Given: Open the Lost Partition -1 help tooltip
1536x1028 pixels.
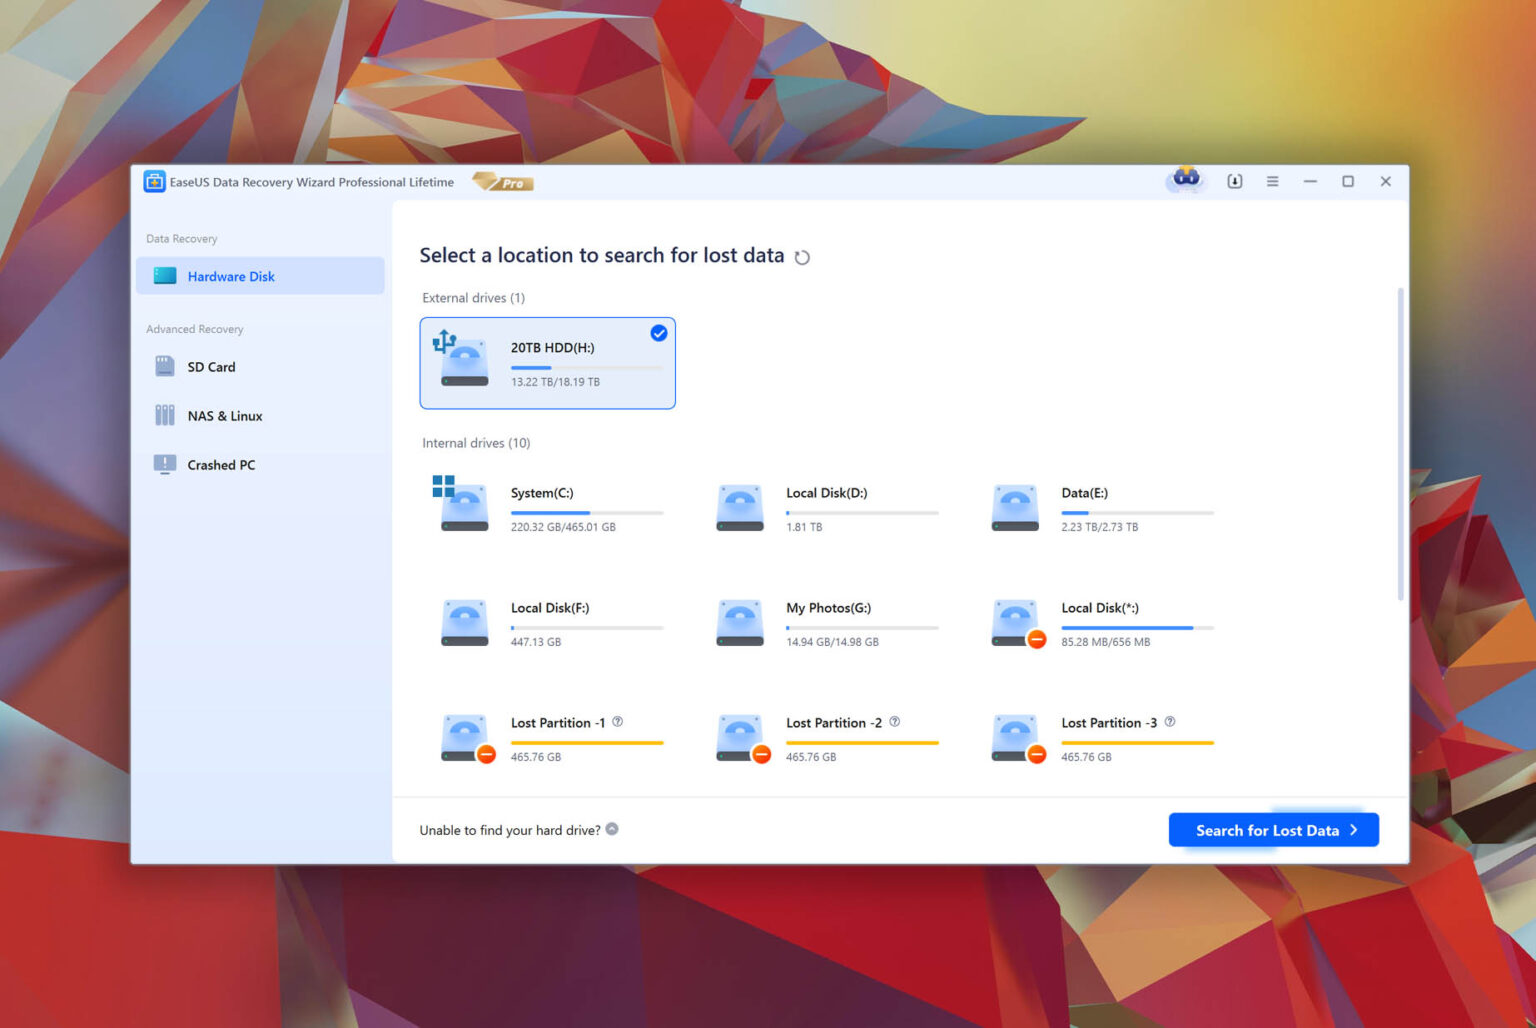Looking at the screenshot, I should pos(618,720).
